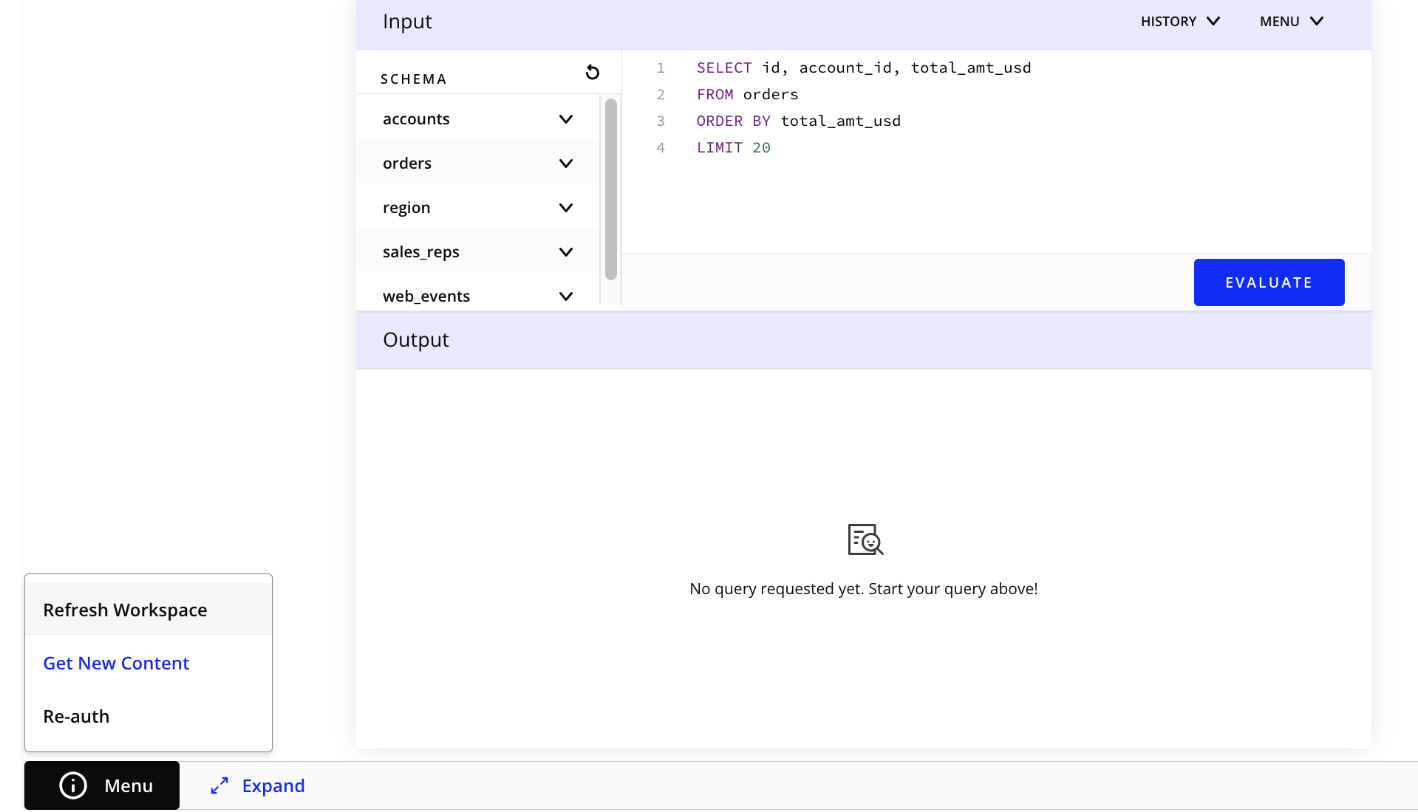
Task: Click the Output section header
Action: point(416,339)
